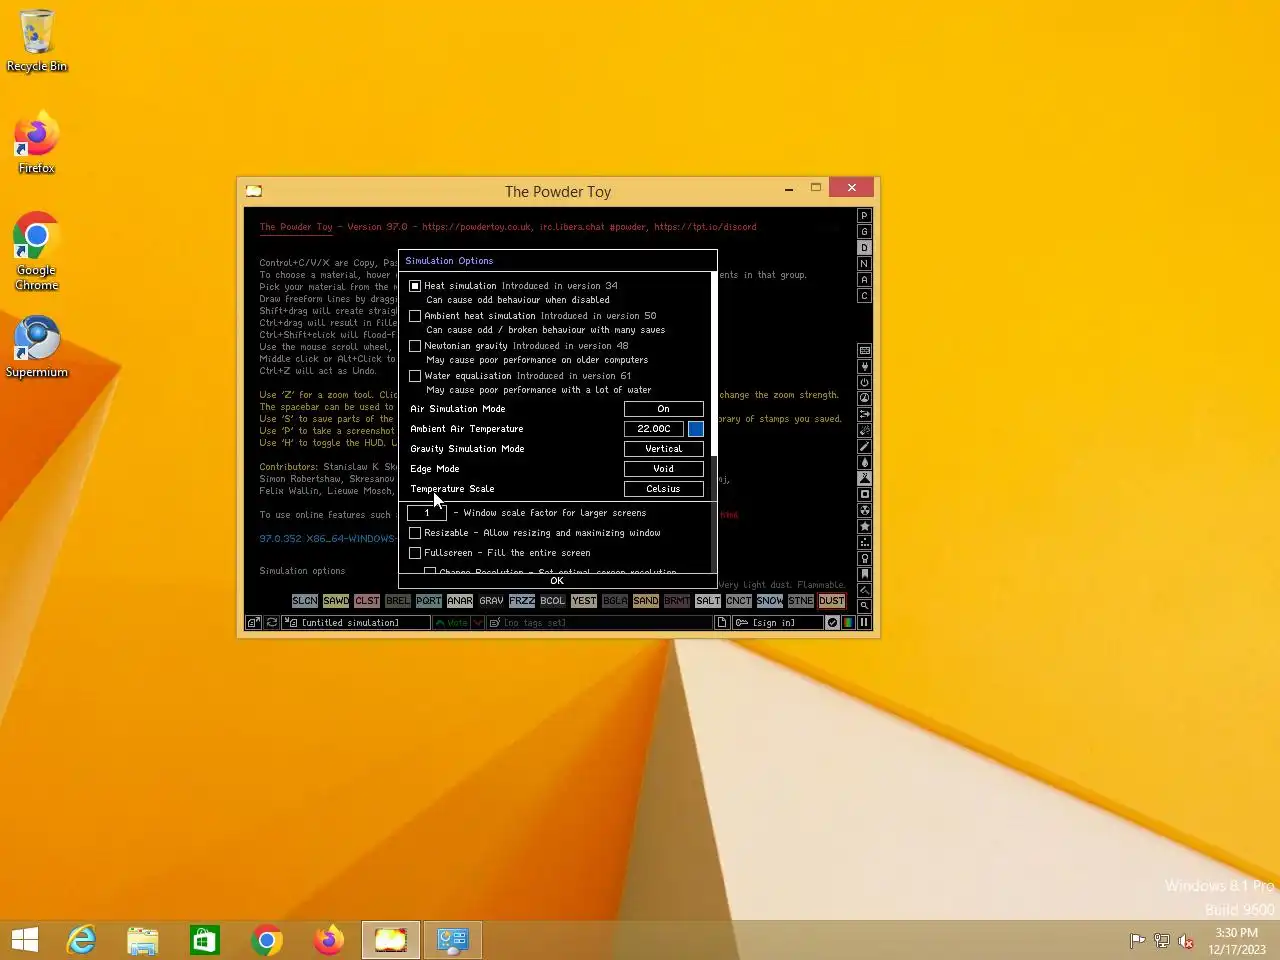Click simulation options checkmark icon
This screenshot has width=1280, height=960.
tap(832, 622)
